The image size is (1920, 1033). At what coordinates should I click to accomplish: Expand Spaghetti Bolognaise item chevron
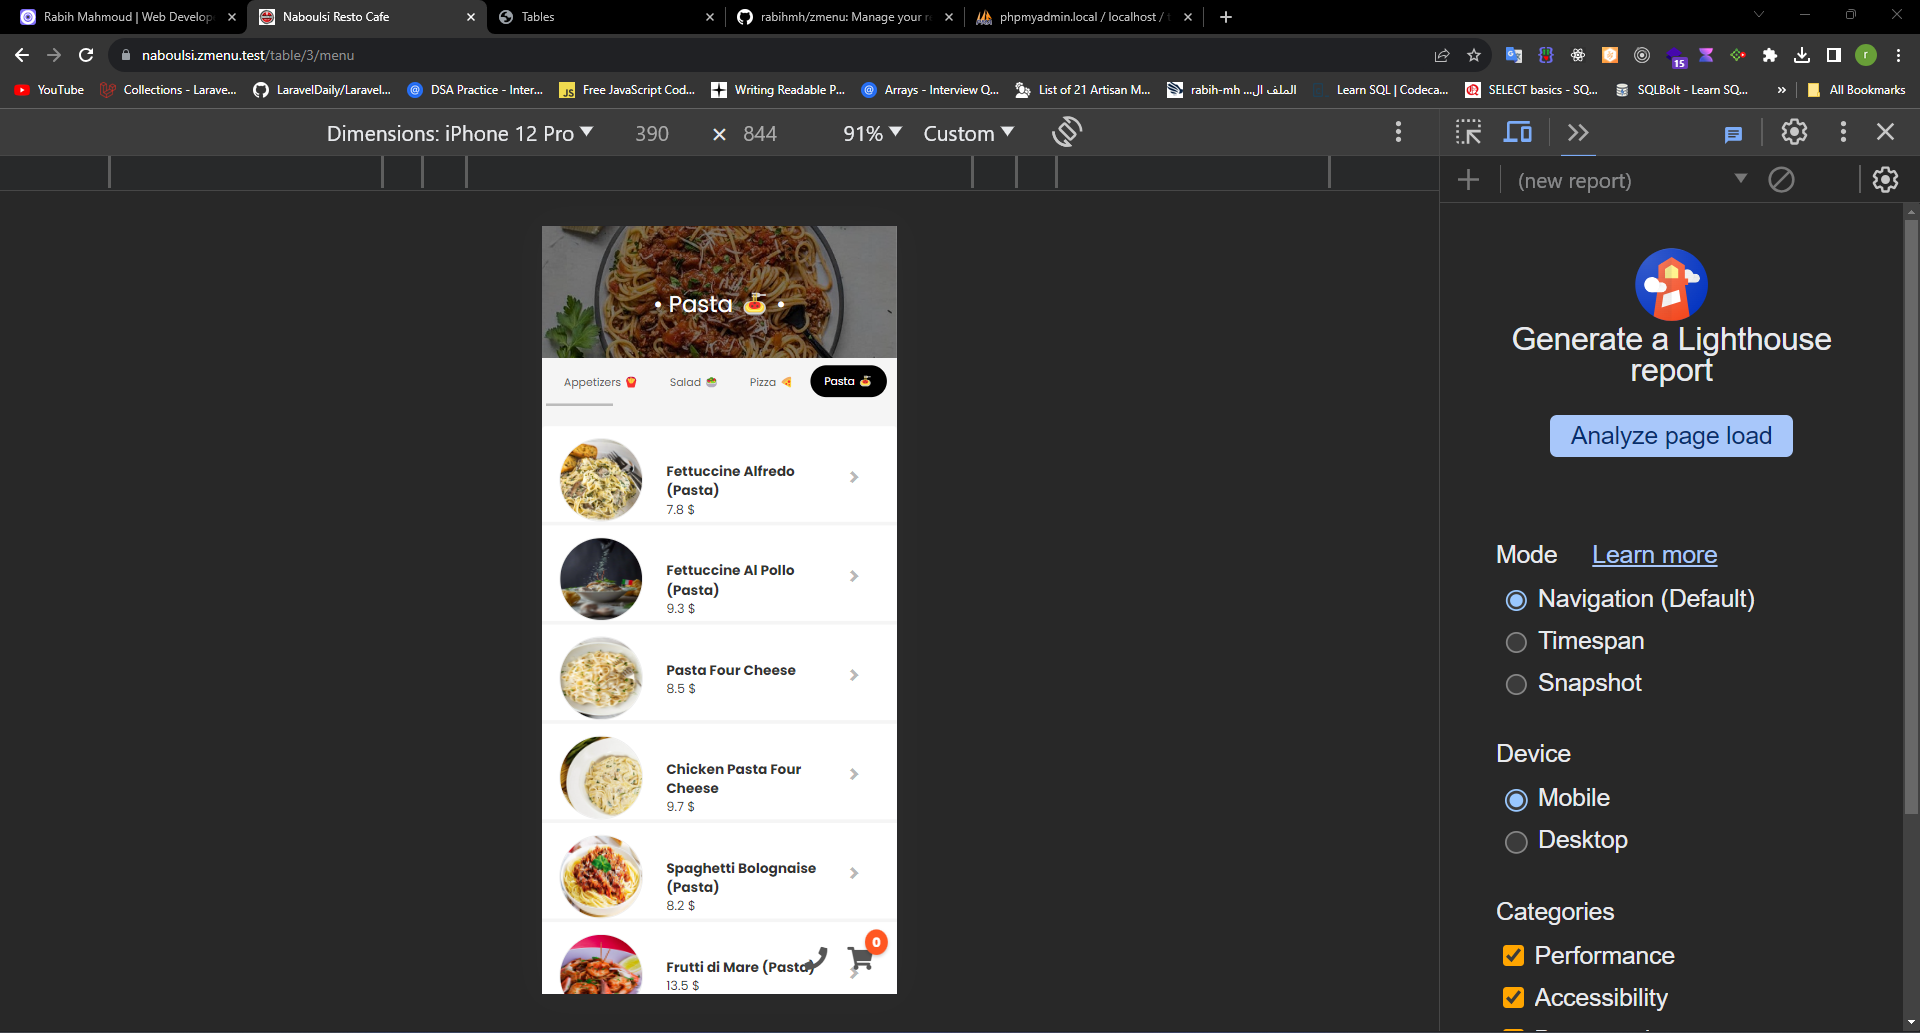(854, 873)
